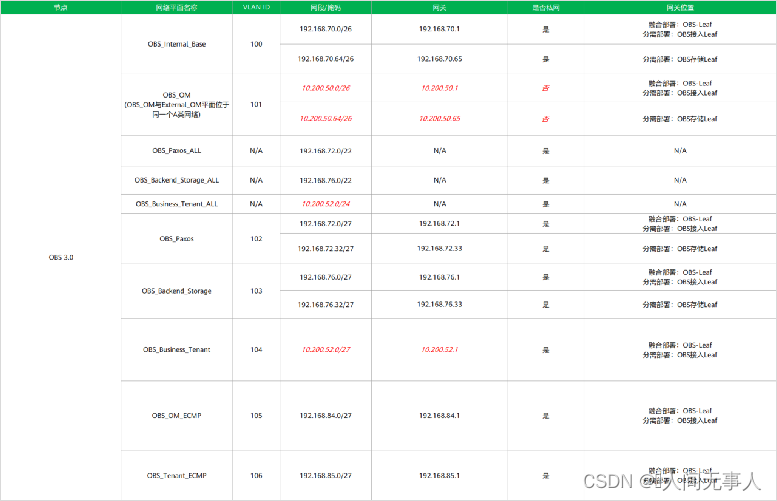
Task: Select VLAN N/A cell in OBS_Backend_Storage_ALL row
Action: tap(256, 180)
